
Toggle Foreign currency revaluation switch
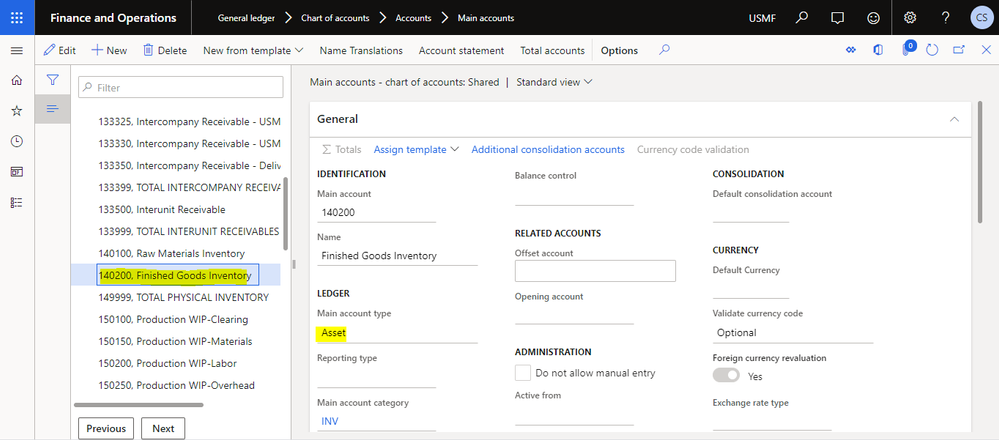click(x=726, y=376)
